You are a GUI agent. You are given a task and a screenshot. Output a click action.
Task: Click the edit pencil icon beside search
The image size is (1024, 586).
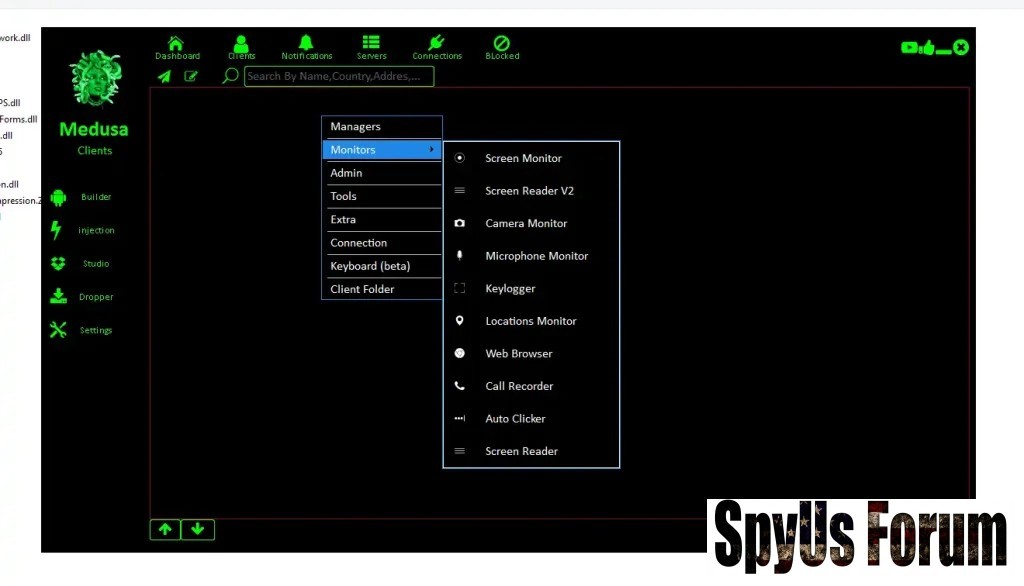click(191, 76)
